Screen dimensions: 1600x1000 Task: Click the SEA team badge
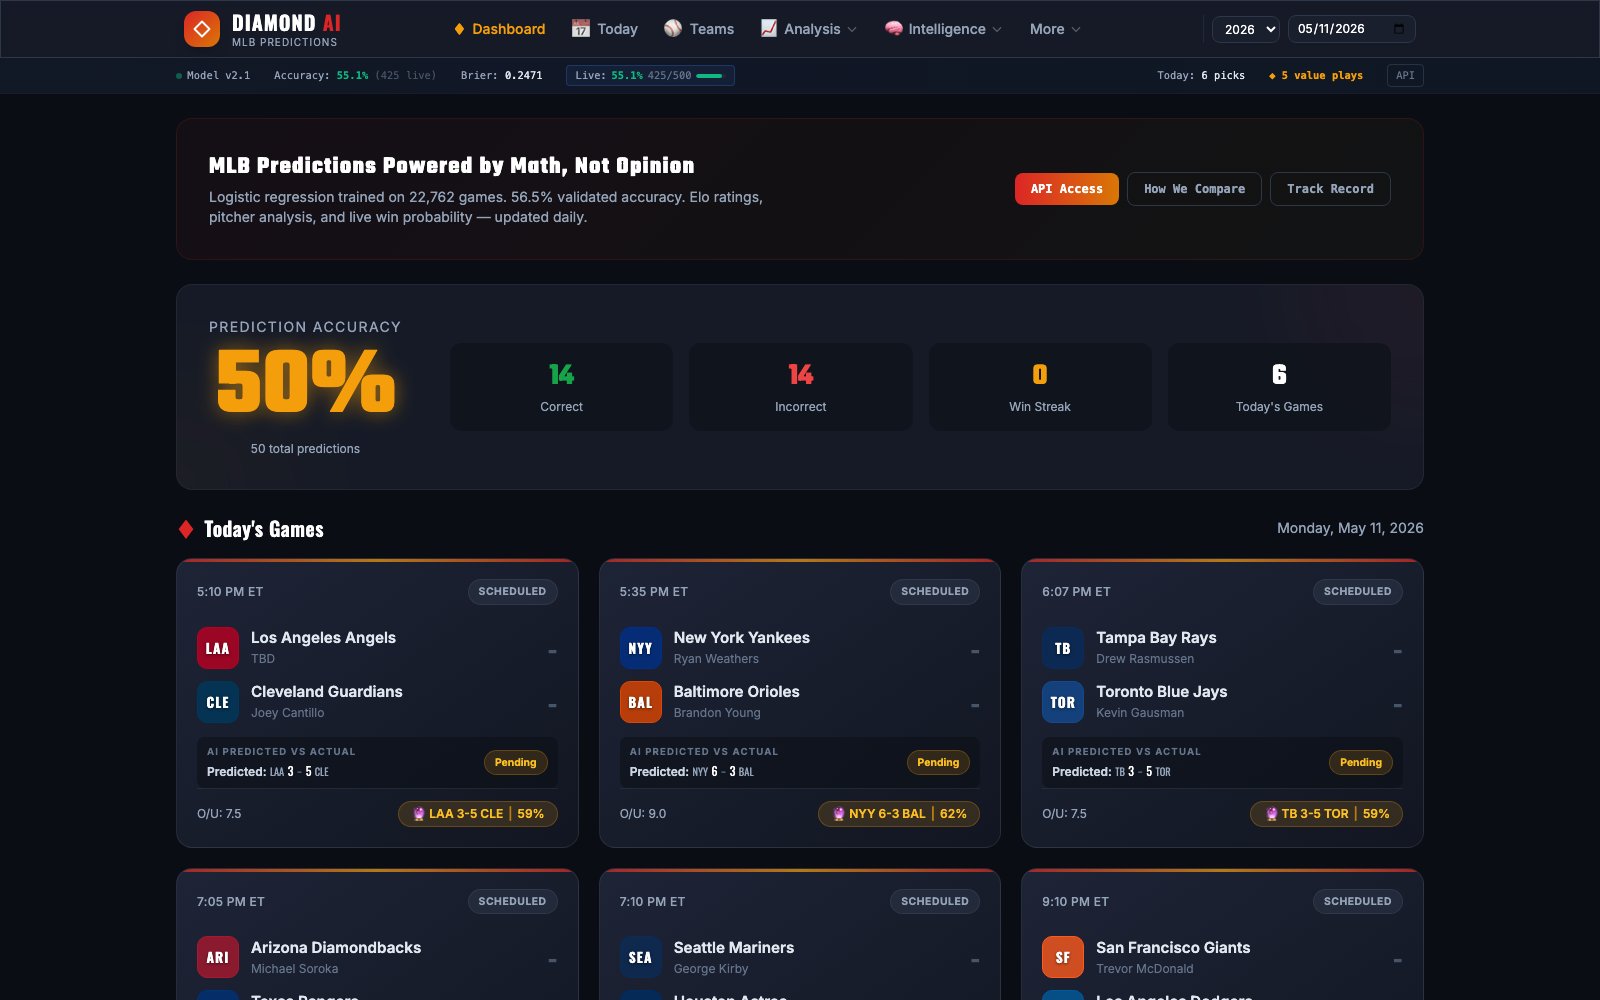[641, 957]
